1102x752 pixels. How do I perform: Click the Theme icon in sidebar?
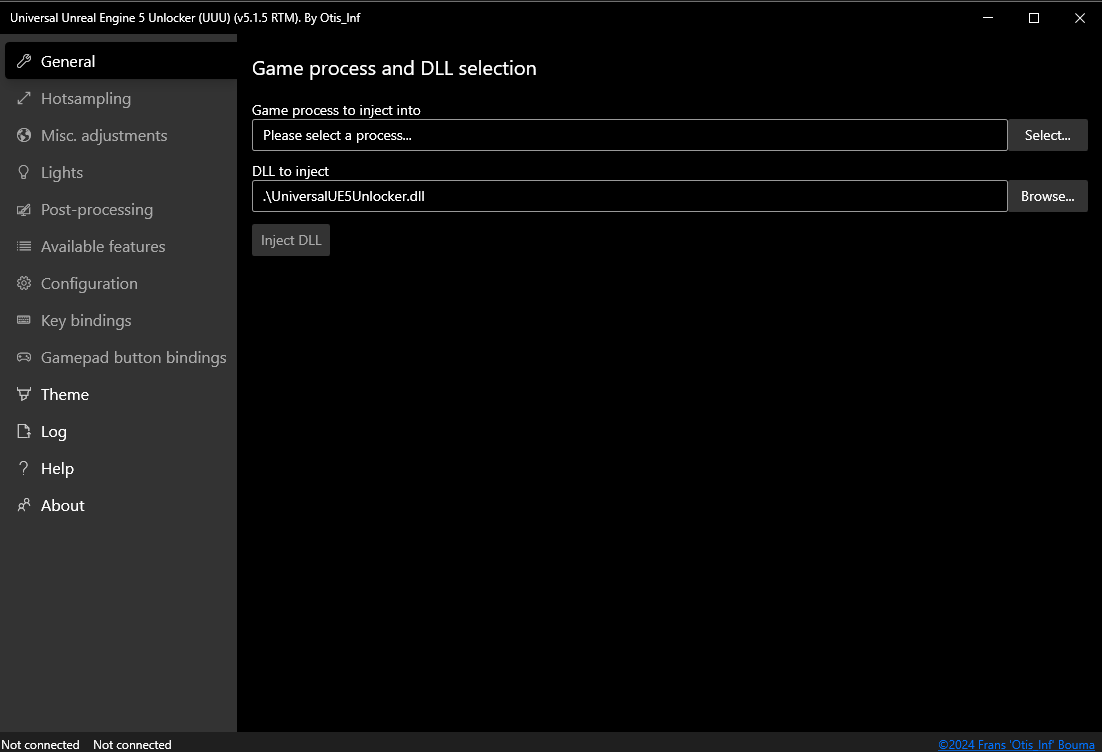click(x=24, y=394)
